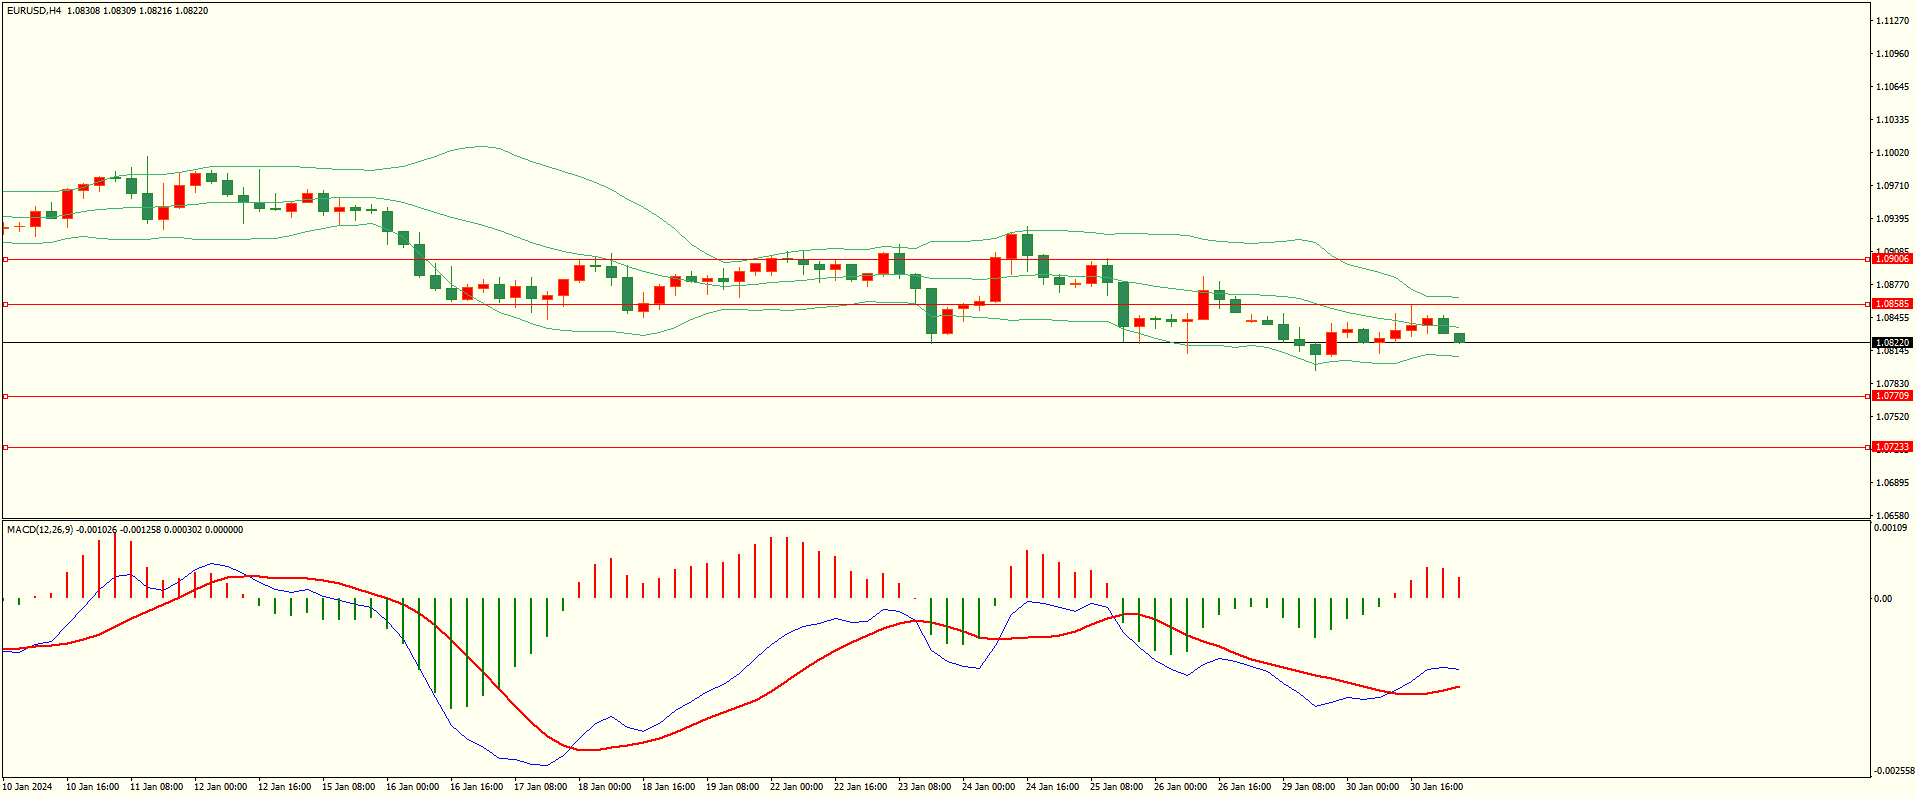Select left anchor handle of 1.08585 line

coord(5,304)
